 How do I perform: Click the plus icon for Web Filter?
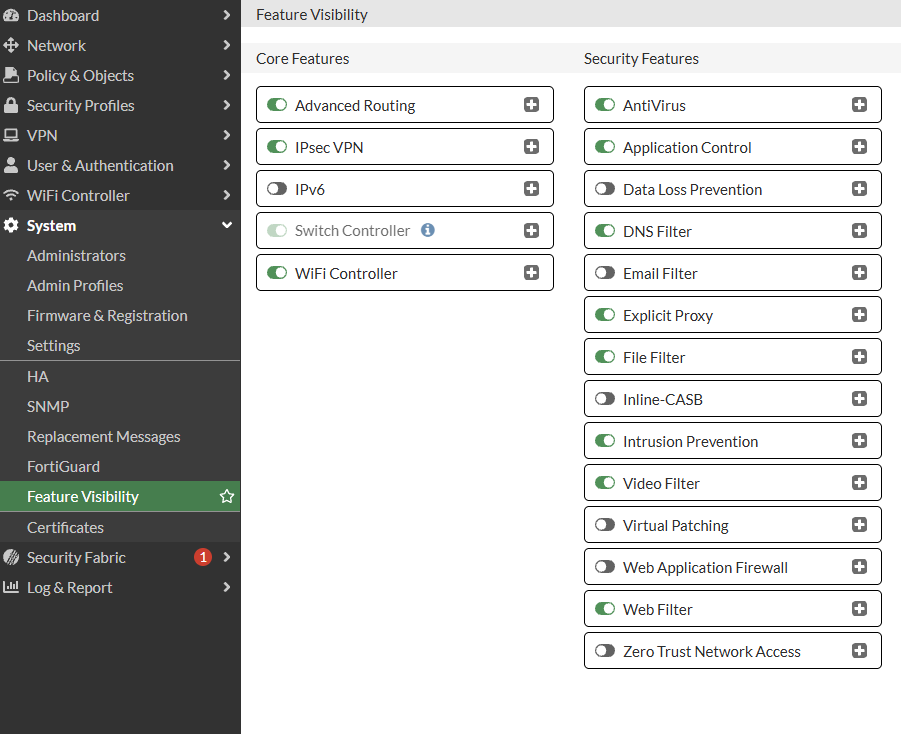pos(859,609)
